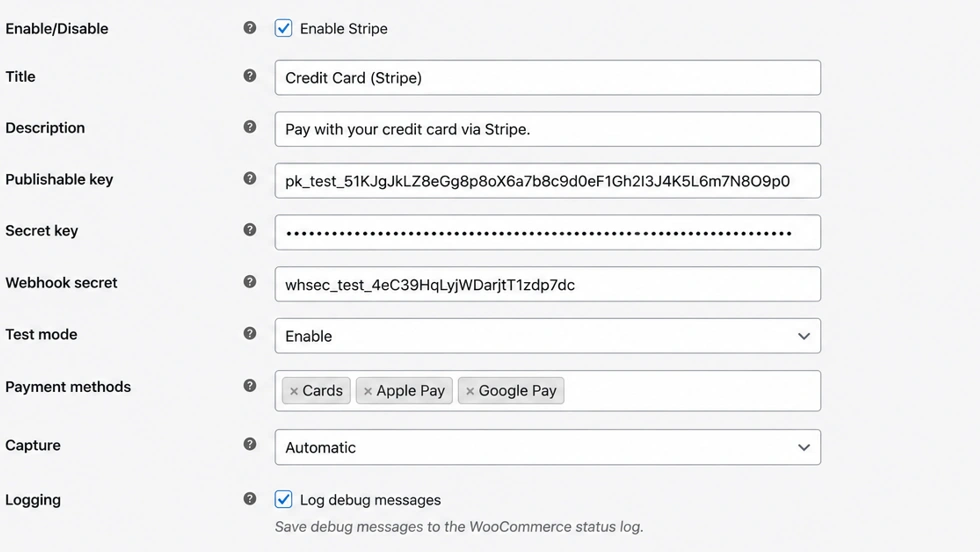
Task: Remove the Google Pay tag
Action: (470, 391)
